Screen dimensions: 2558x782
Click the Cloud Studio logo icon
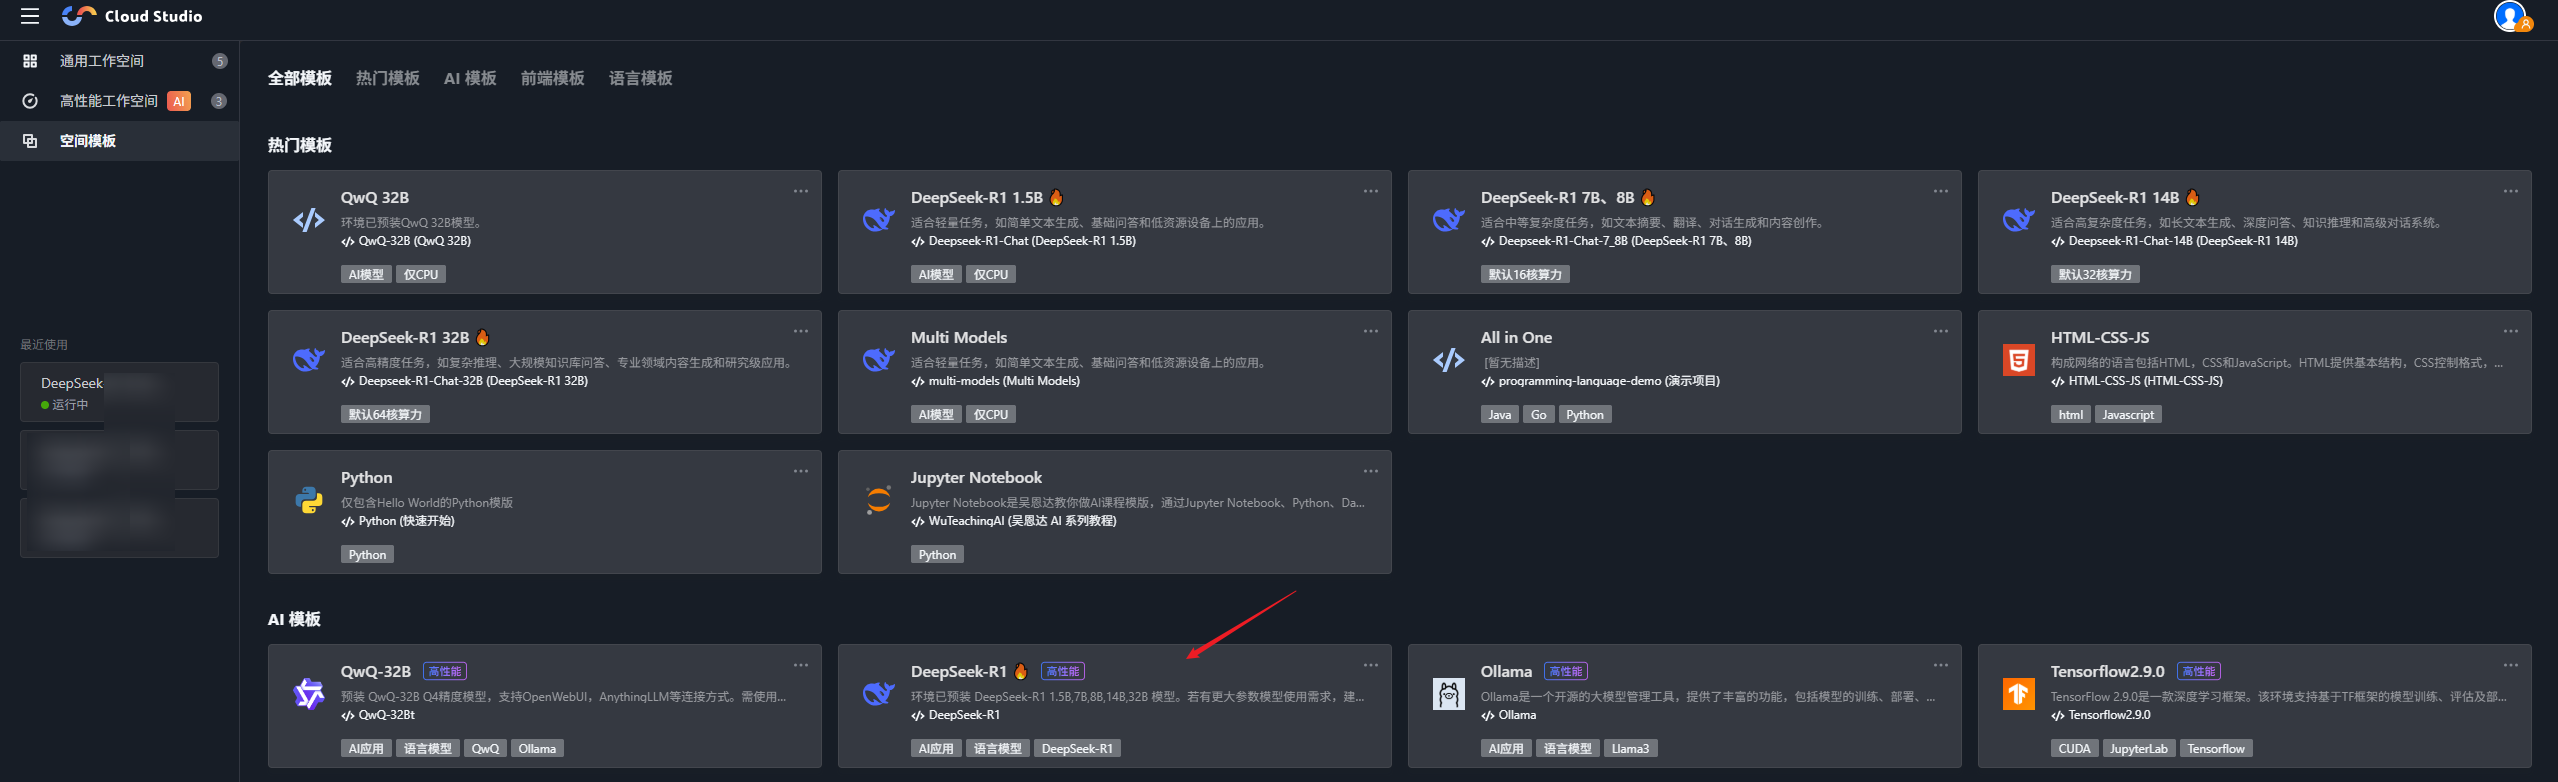coord(79,16)
